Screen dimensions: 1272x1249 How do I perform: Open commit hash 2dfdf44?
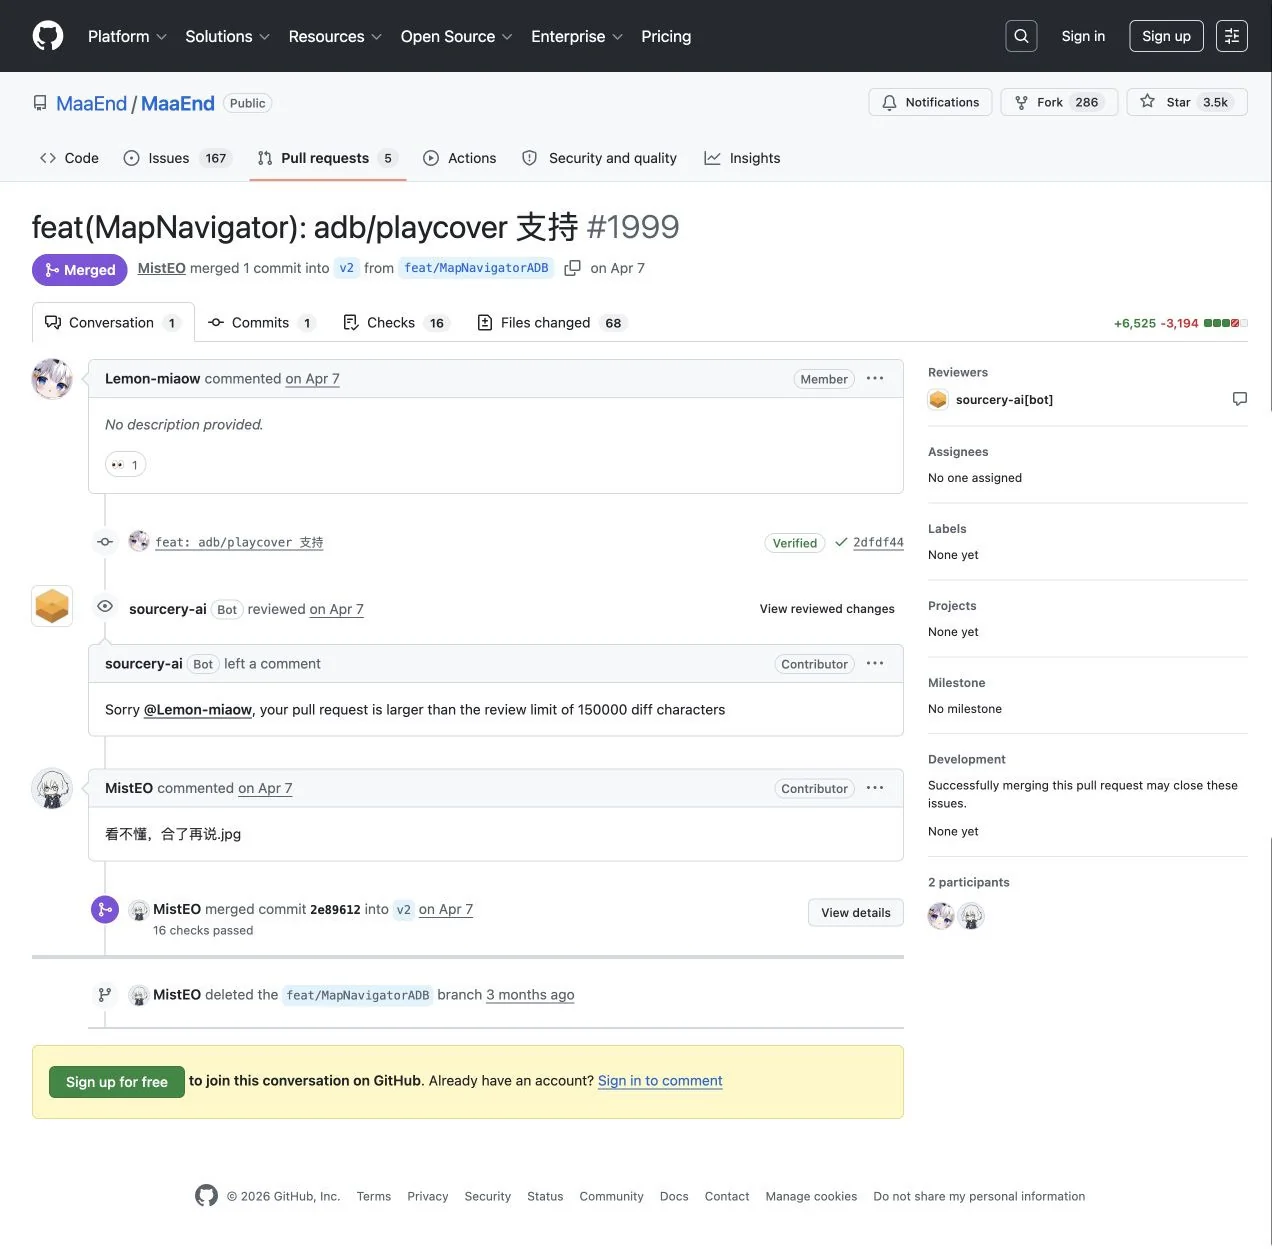pyautogui.click(x=878, y=542)
